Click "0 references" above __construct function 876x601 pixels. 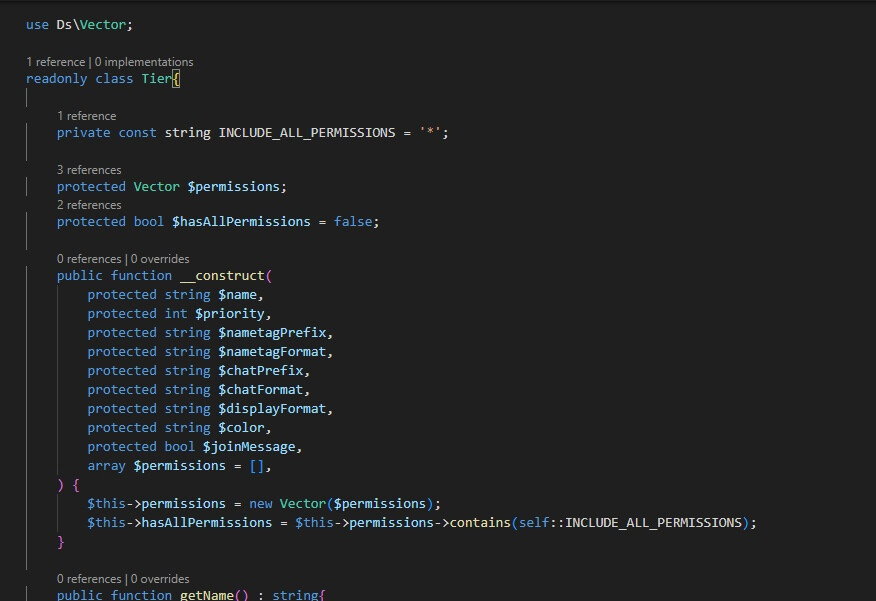(89, 259)
